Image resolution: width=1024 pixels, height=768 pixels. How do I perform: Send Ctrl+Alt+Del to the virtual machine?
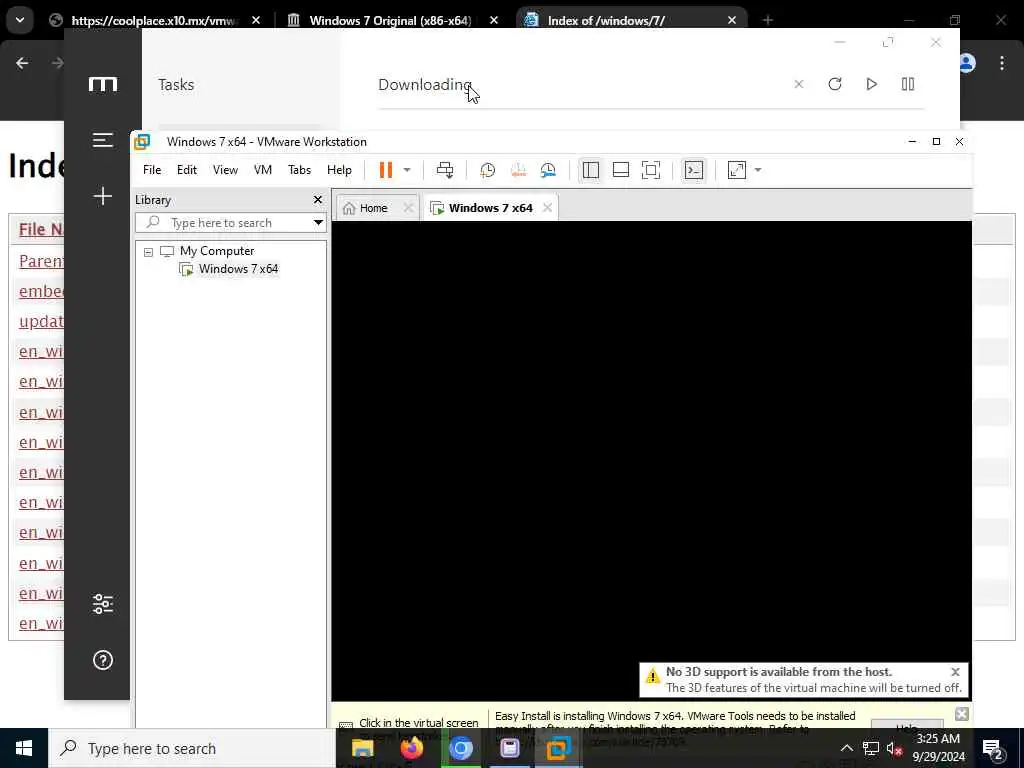coord(445,170)
